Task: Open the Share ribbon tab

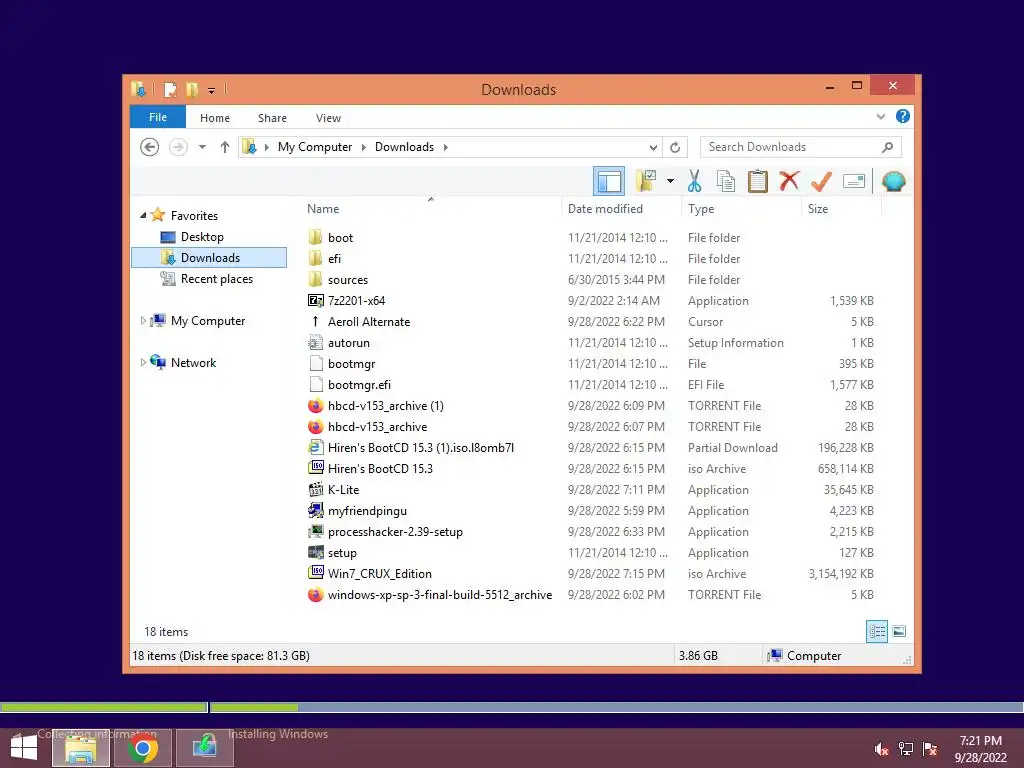Action: [272, 118]
